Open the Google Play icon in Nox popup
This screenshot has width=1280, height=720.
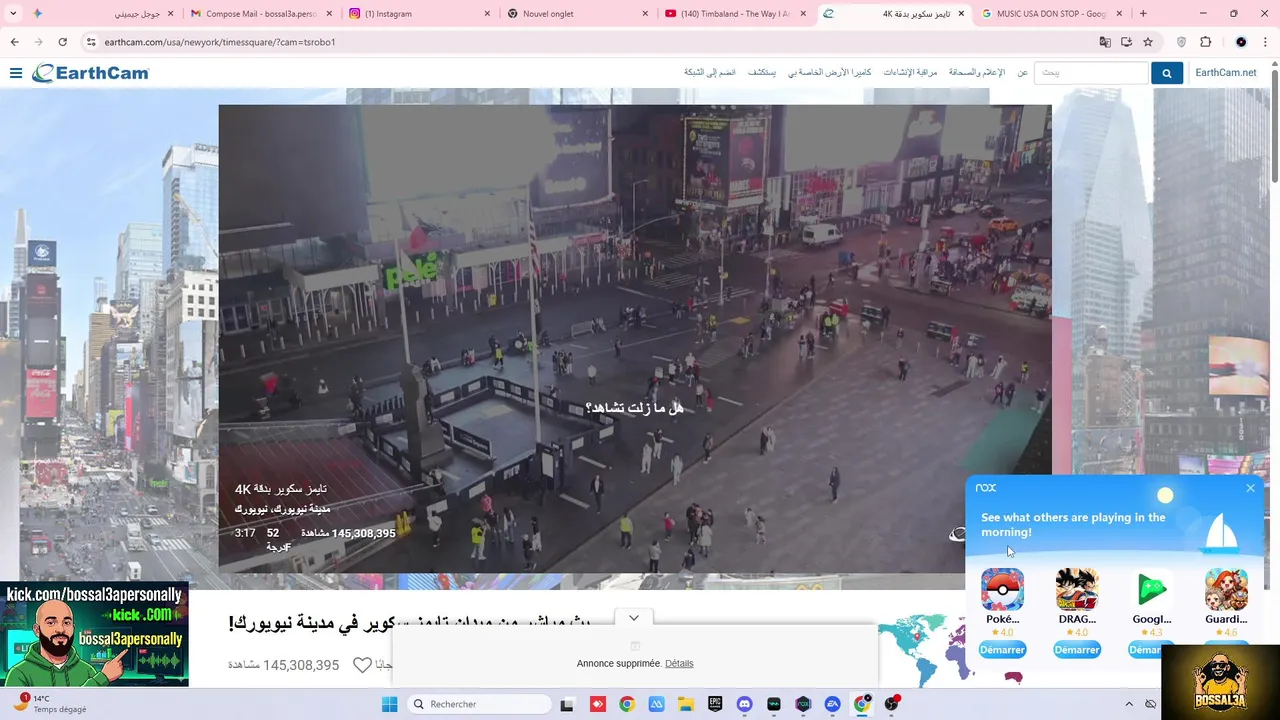pos(1151,589)
